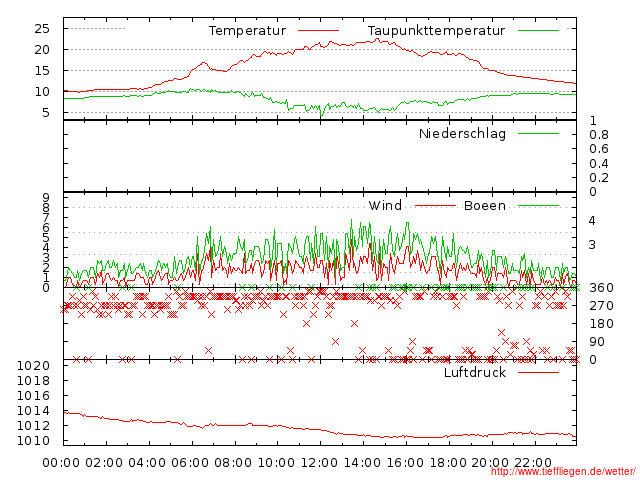Click the 0.6 precipitation axis value
The height and width of the screenshot is (480, 640).
click(x=599, y=149)
